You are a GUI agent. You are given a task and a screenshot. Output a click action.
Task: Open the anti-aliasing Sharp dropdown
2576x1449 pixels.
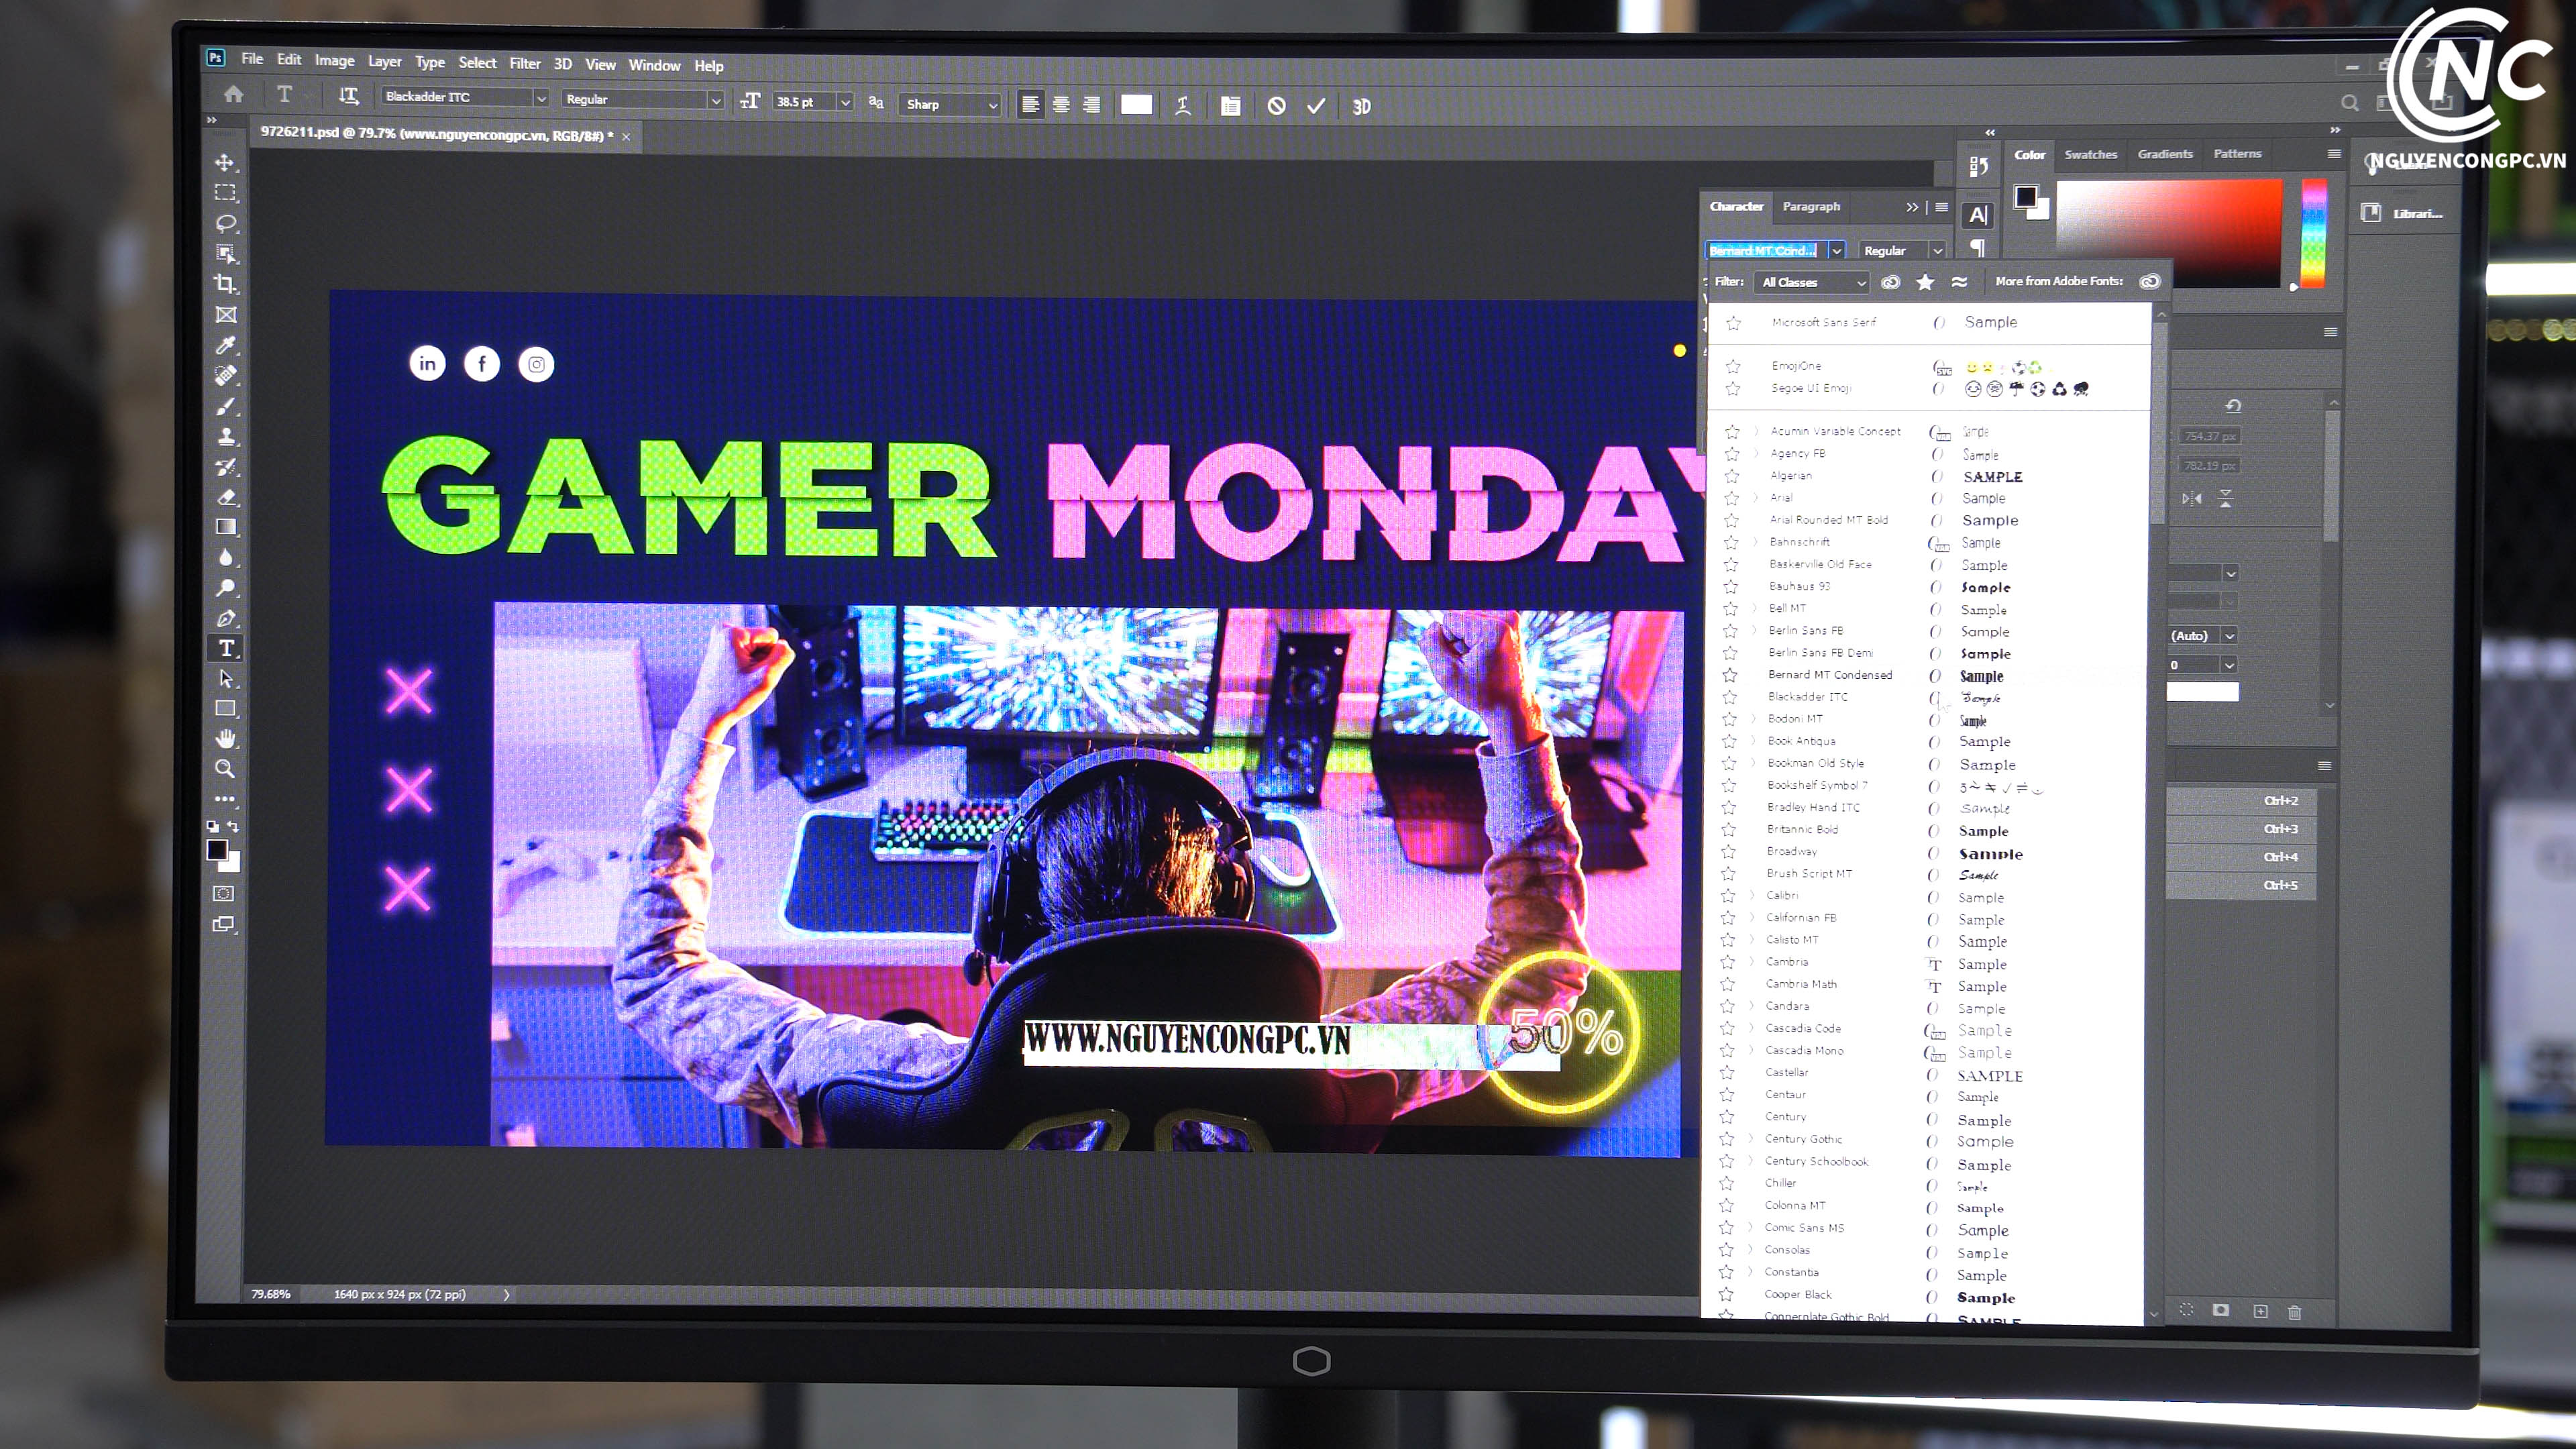992,105
